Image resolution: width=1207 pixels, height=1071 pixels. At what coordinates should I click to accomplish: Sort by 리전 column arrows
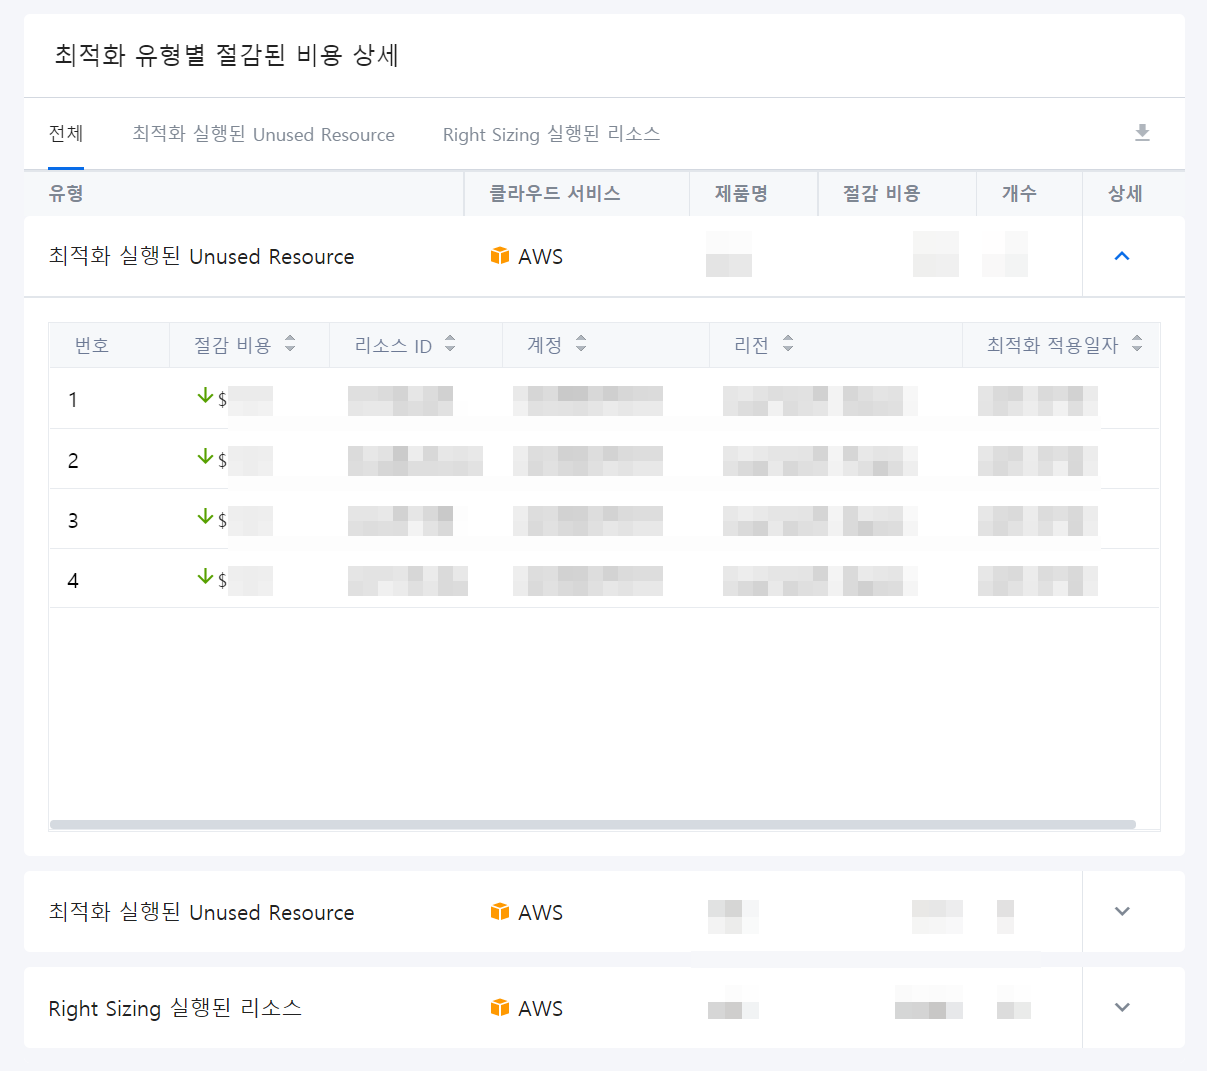tap(788, 344)
